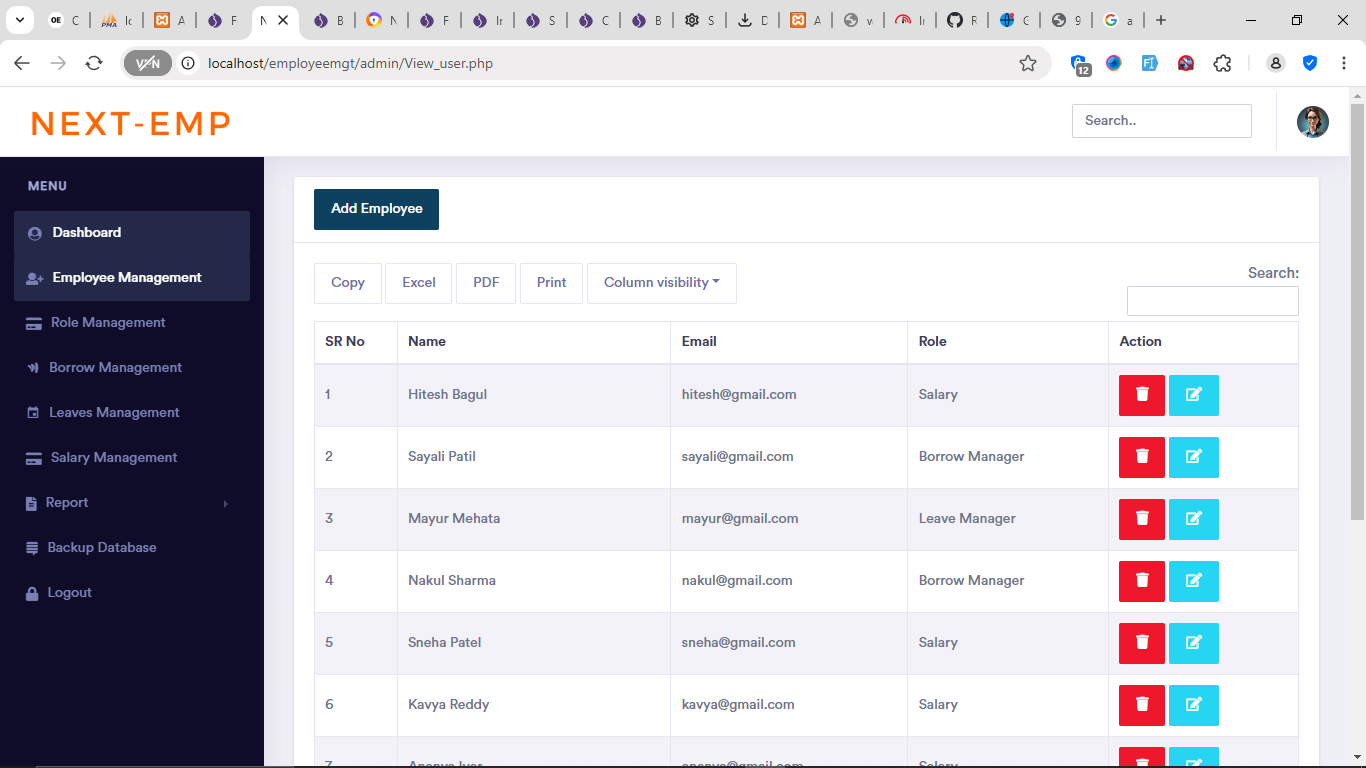Click the delete icon for Hitesh Bagul
1366x768 pixels.
point(1141,395)
